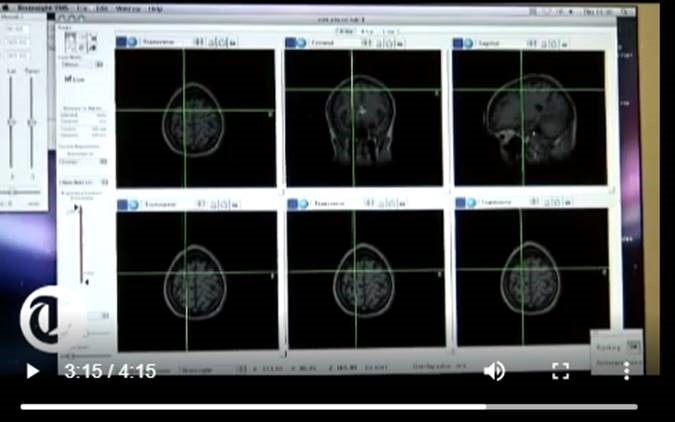Click the globe icon of the Sagittal view
This screenshot has height=422, width=675.
(x=468, y=43)
